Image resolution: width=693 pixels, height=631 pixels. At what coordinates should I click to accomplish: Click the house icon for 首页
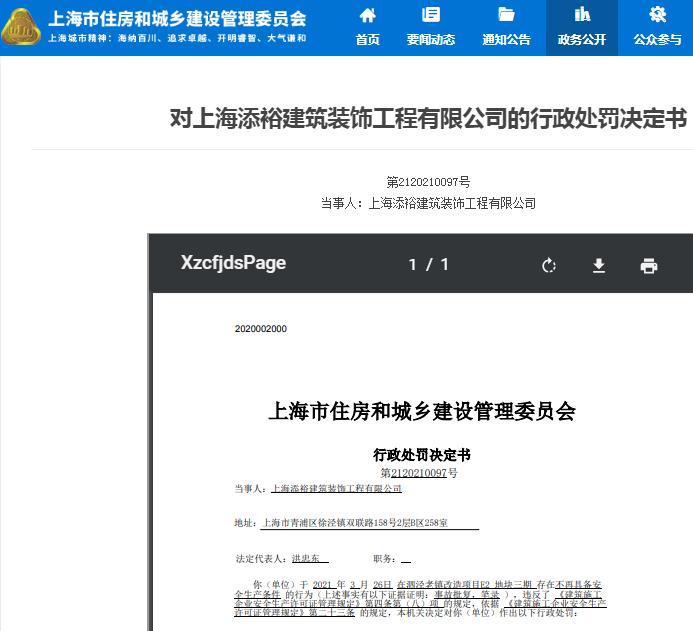pos(368,15)
